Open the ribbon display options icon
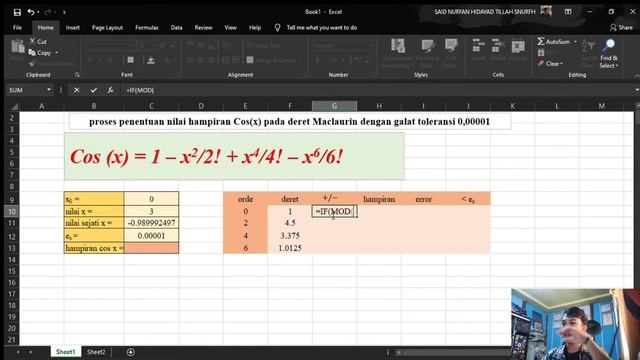Viewport: 640px width, 360px height. (568, 12)
